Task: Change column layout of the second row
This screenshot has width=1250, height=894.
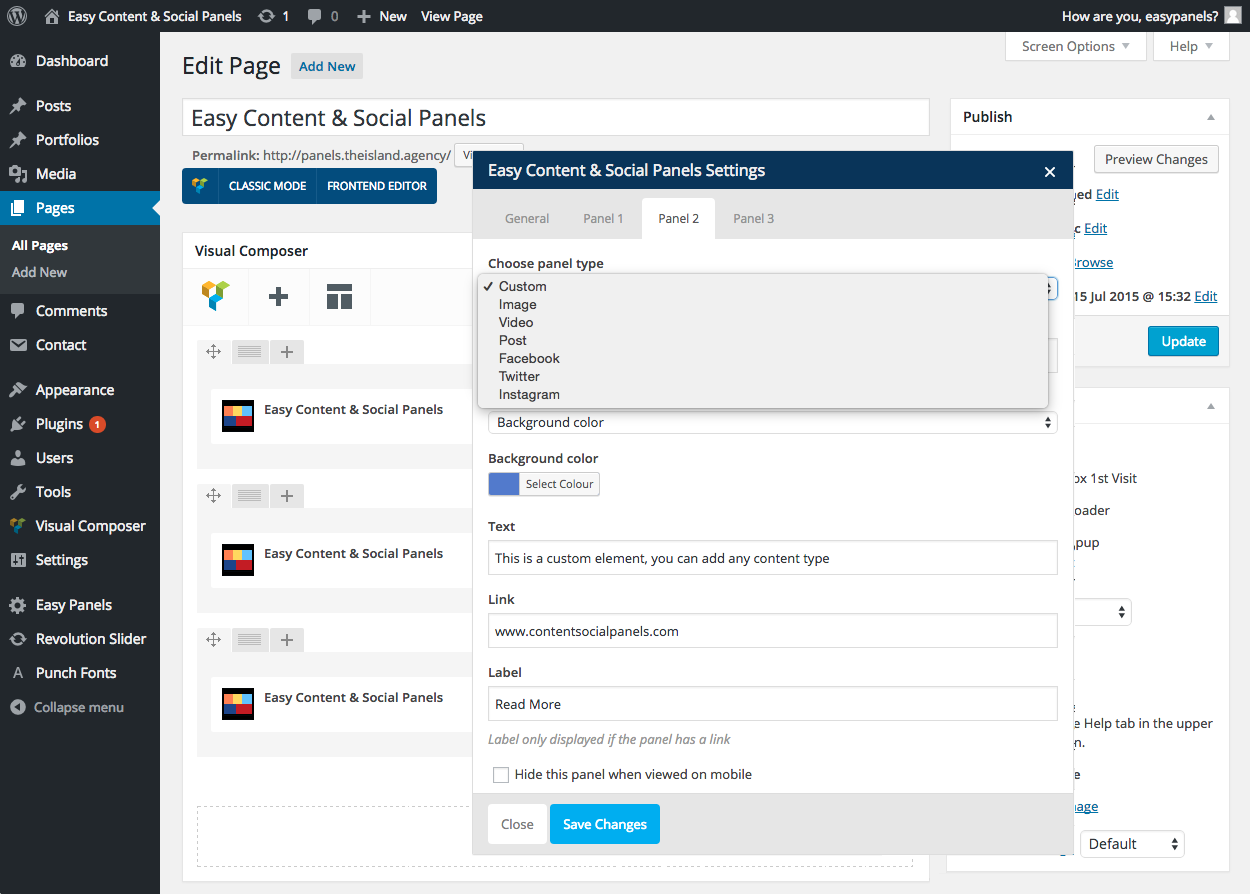Action: coord(250,495)
